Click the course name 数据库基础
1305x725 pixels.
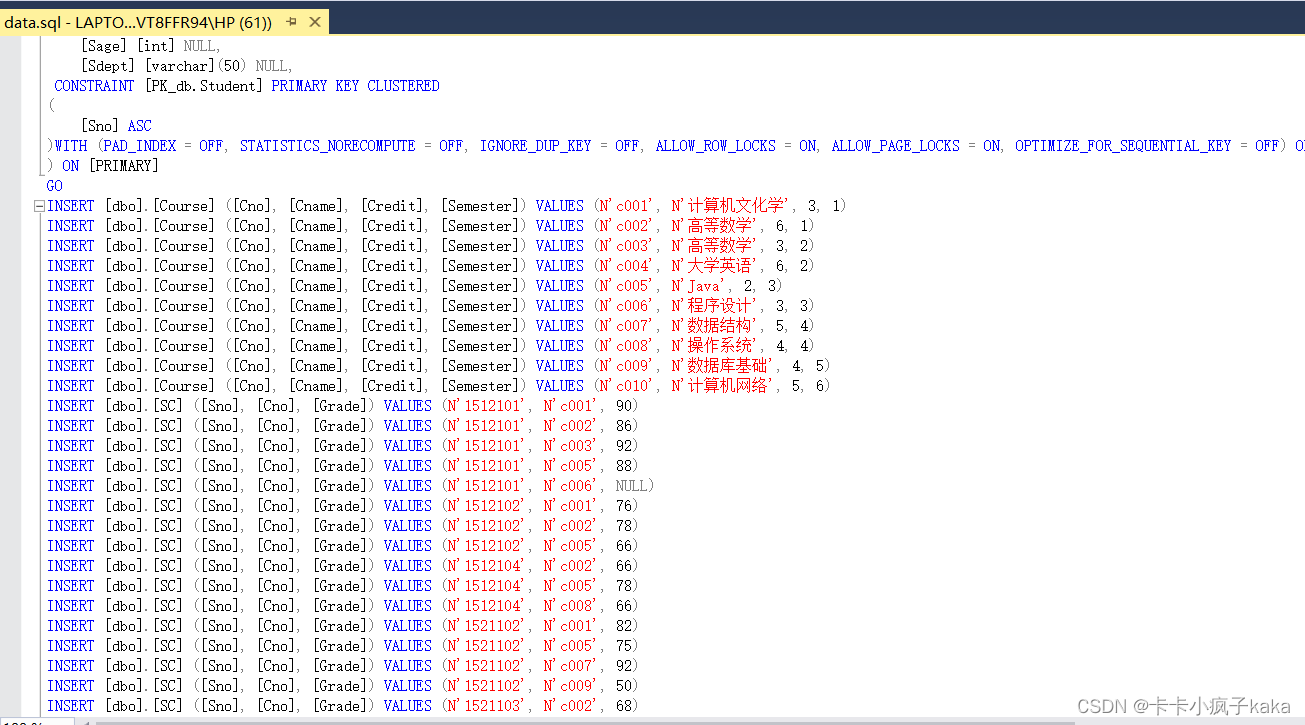[728, 366]
